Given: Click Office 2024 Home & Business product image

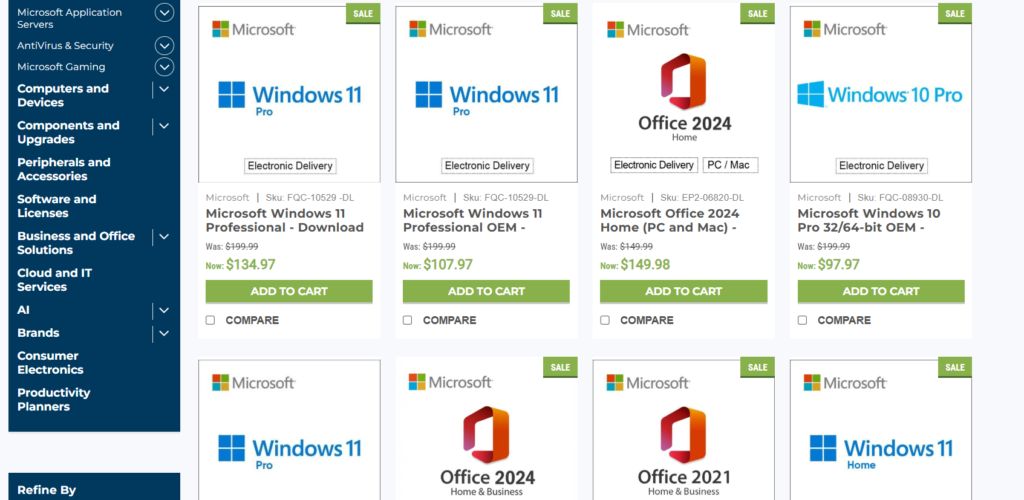Looking at the screenshot, I should point(487,450).
